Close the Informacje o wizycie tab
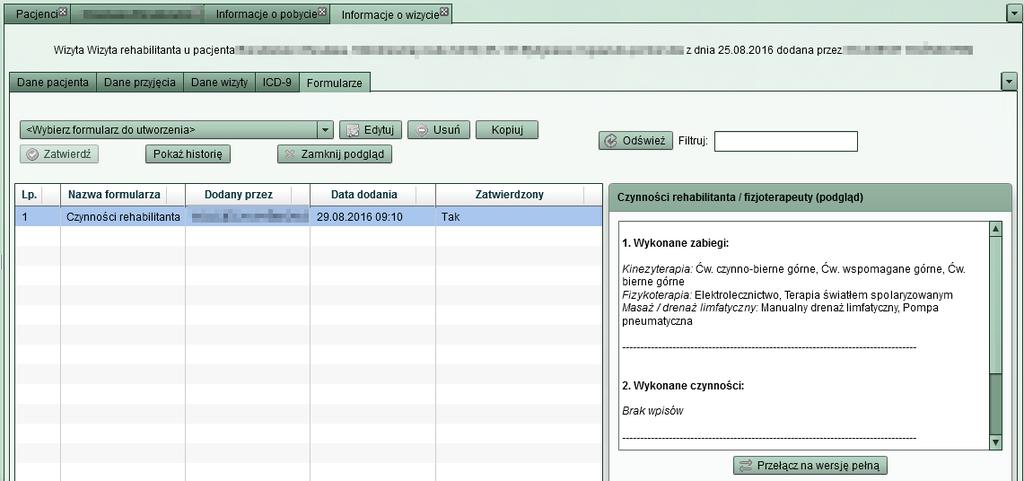Viewport: 1024px width, 481px height. click(444, 12)
